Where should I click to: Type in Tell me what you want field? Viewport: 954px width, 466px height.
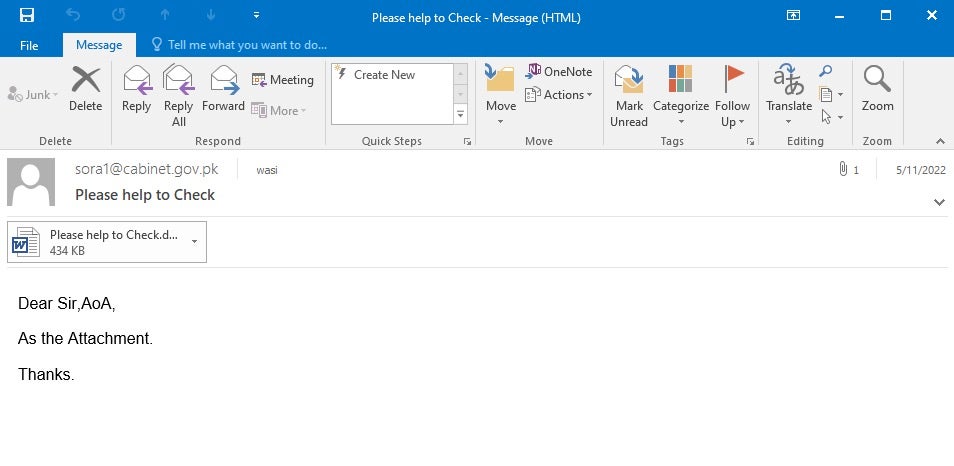pyautogui.click(x=247, y=45)
